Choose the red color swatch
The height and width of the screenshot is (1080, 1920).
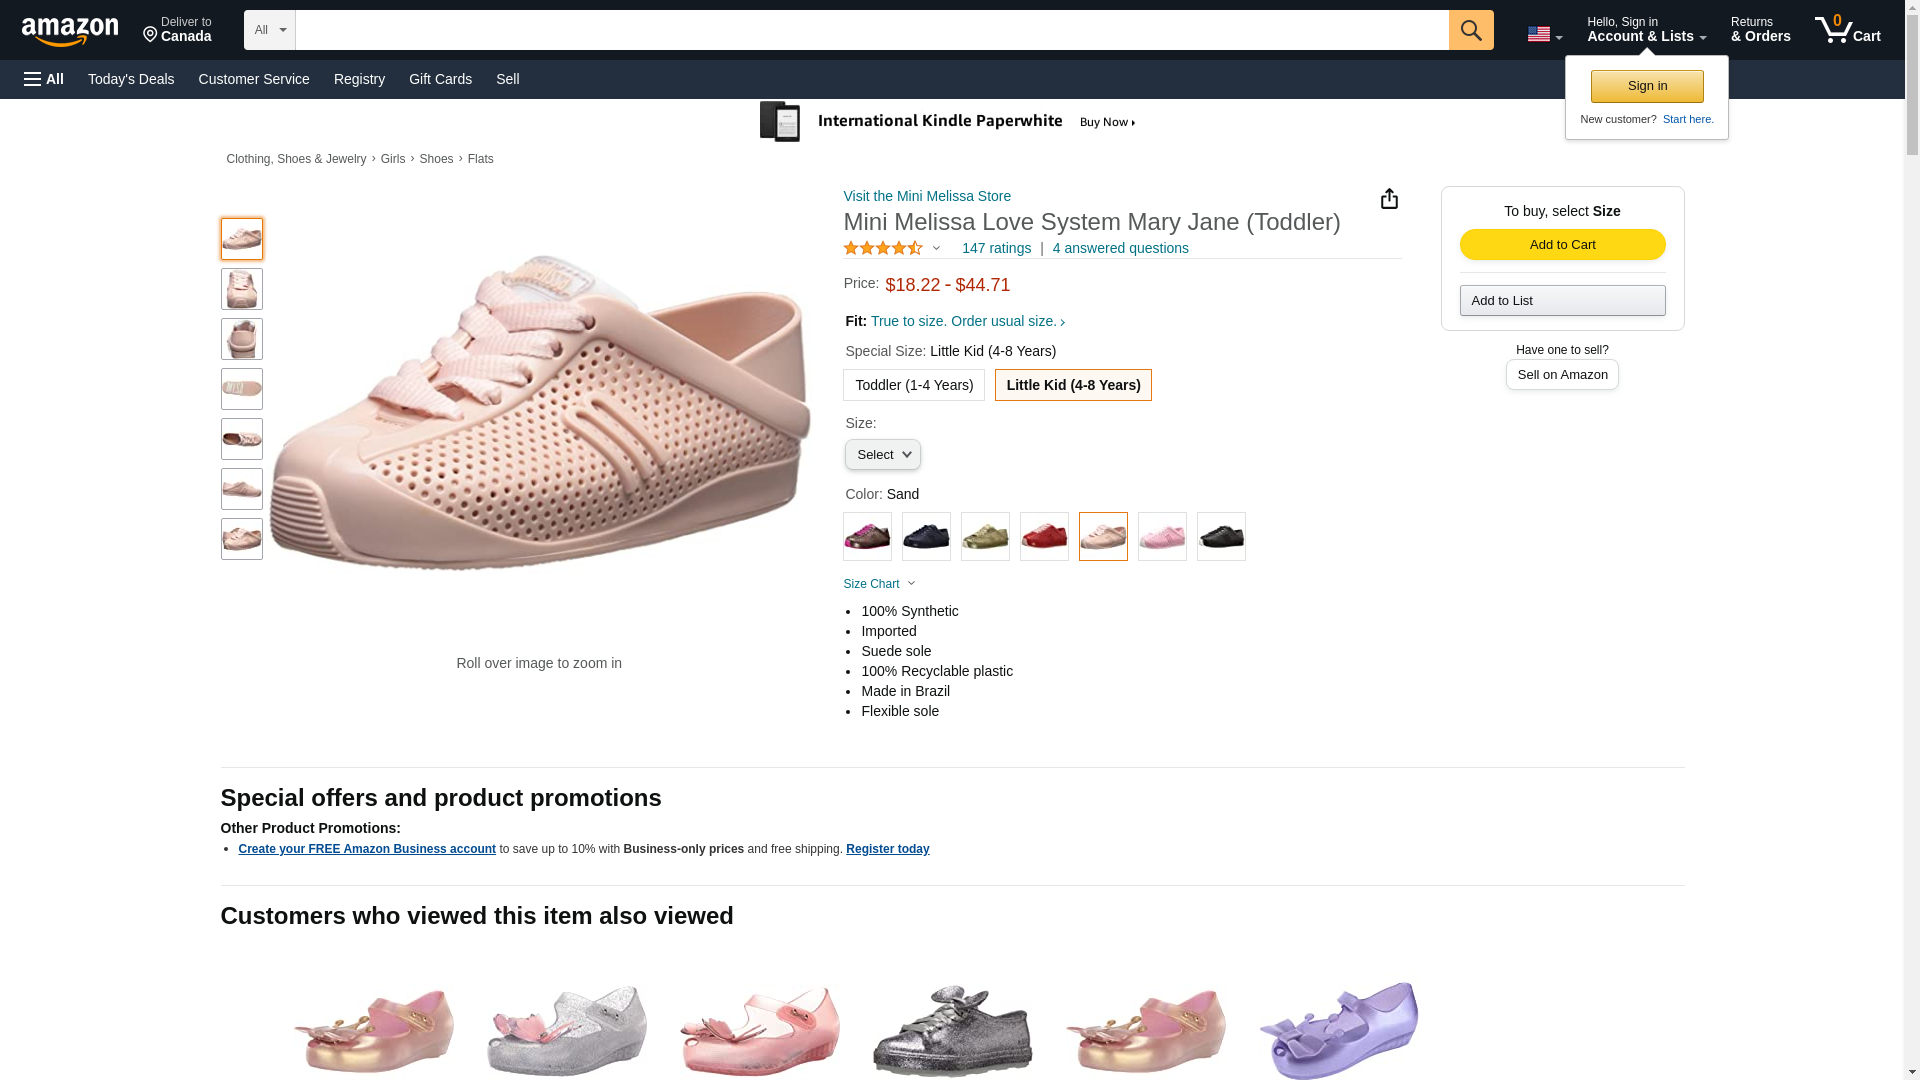click(x=1044, y=537)
